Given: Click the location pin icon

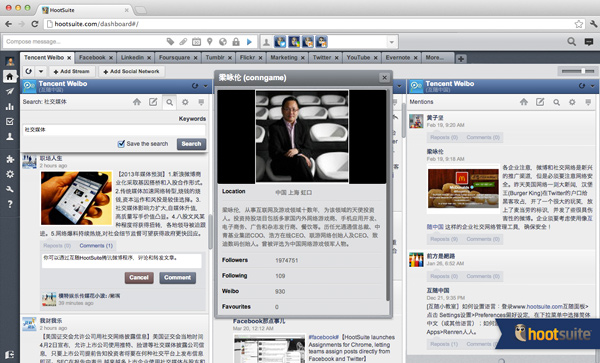Looking at the screenshot, I should point(210,42).
